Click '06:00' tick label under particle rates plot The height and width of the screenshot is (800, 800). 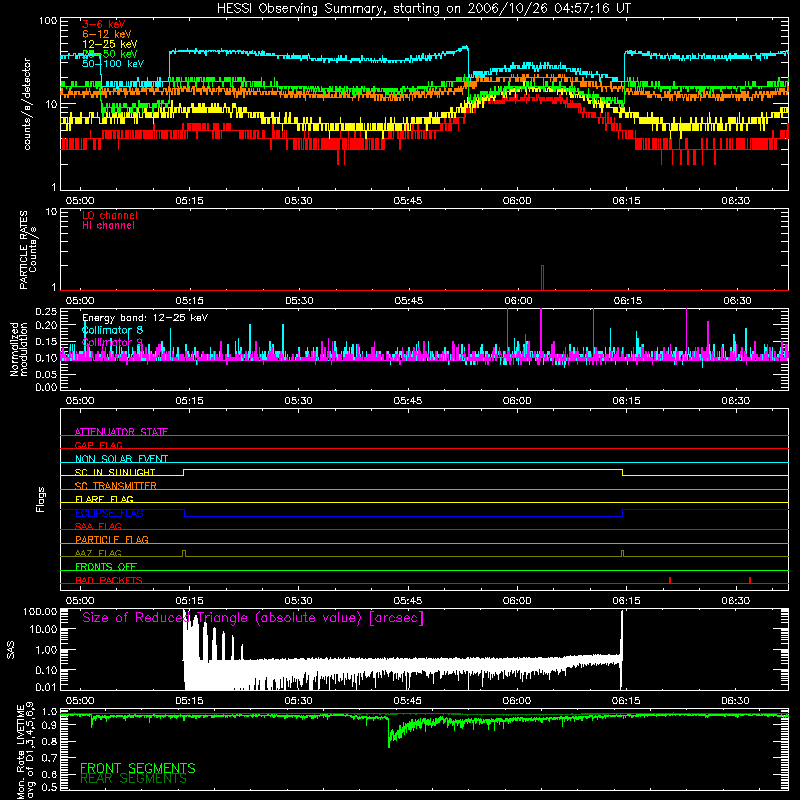518,301
